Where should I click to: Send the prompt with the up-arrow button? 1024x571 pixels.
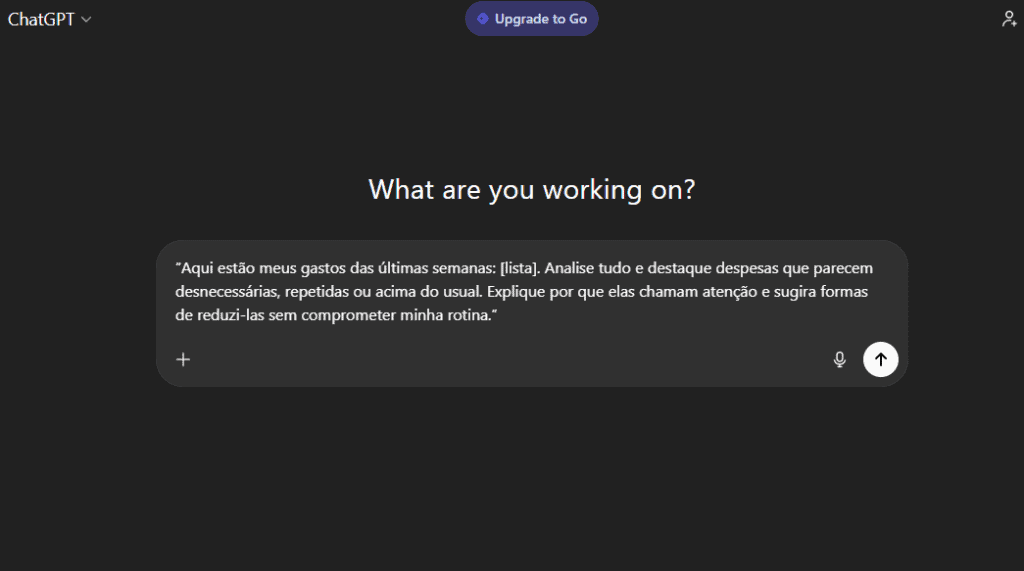coord(881,359)
